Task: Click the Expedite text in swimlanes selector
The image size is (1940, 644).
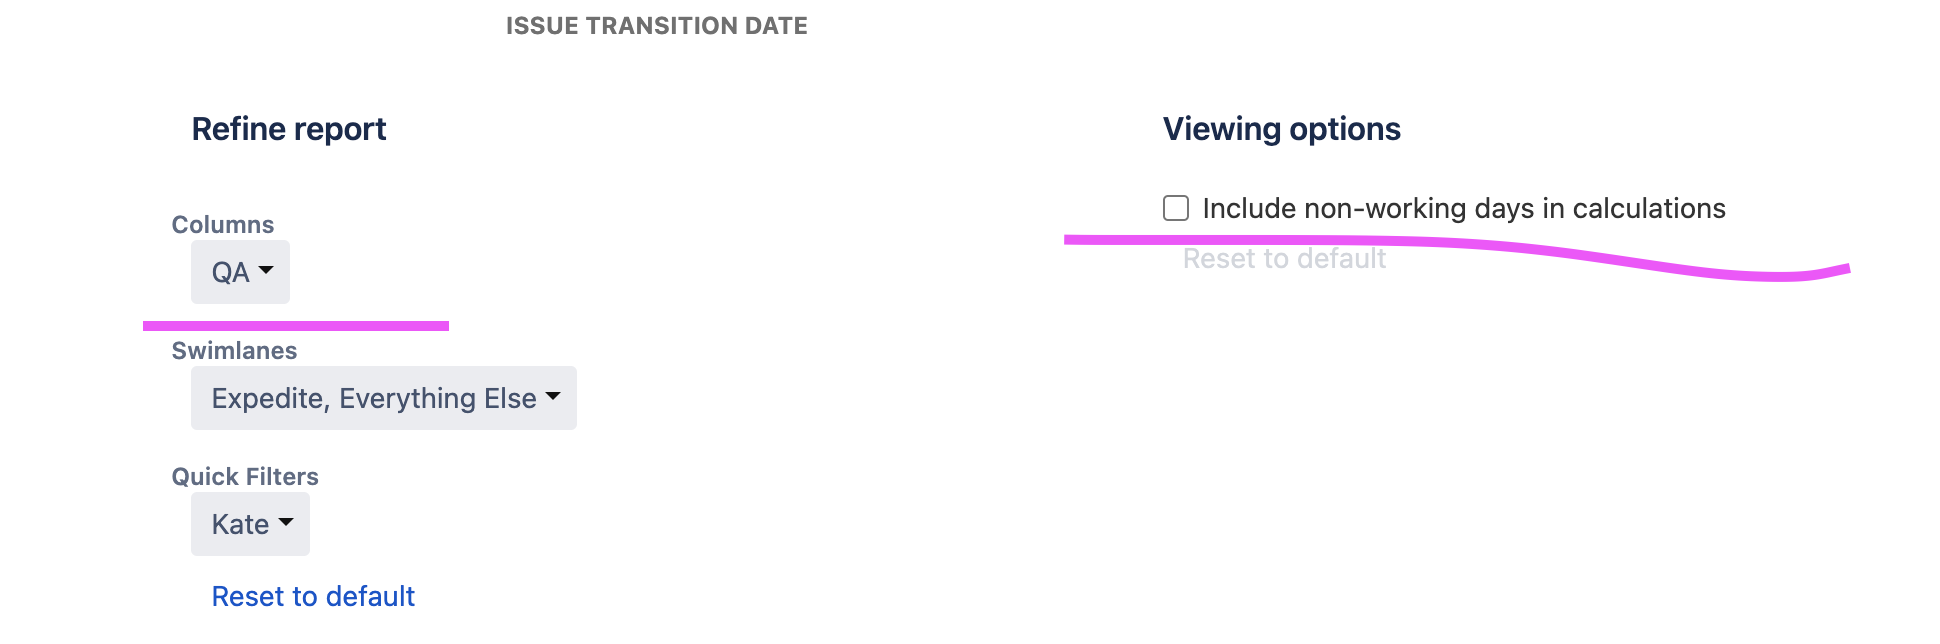Action: click(x=271, y=398)
